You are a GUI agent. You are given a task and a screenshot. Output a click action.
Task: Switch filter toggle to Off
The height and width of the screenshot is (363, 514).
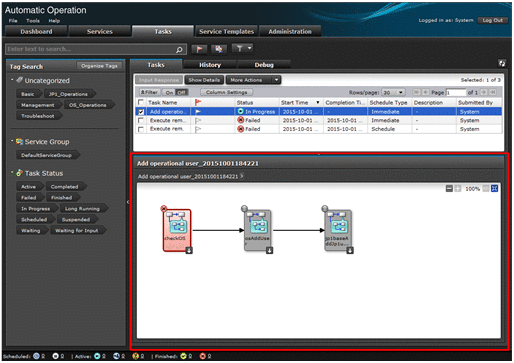[x=181, y=92]
